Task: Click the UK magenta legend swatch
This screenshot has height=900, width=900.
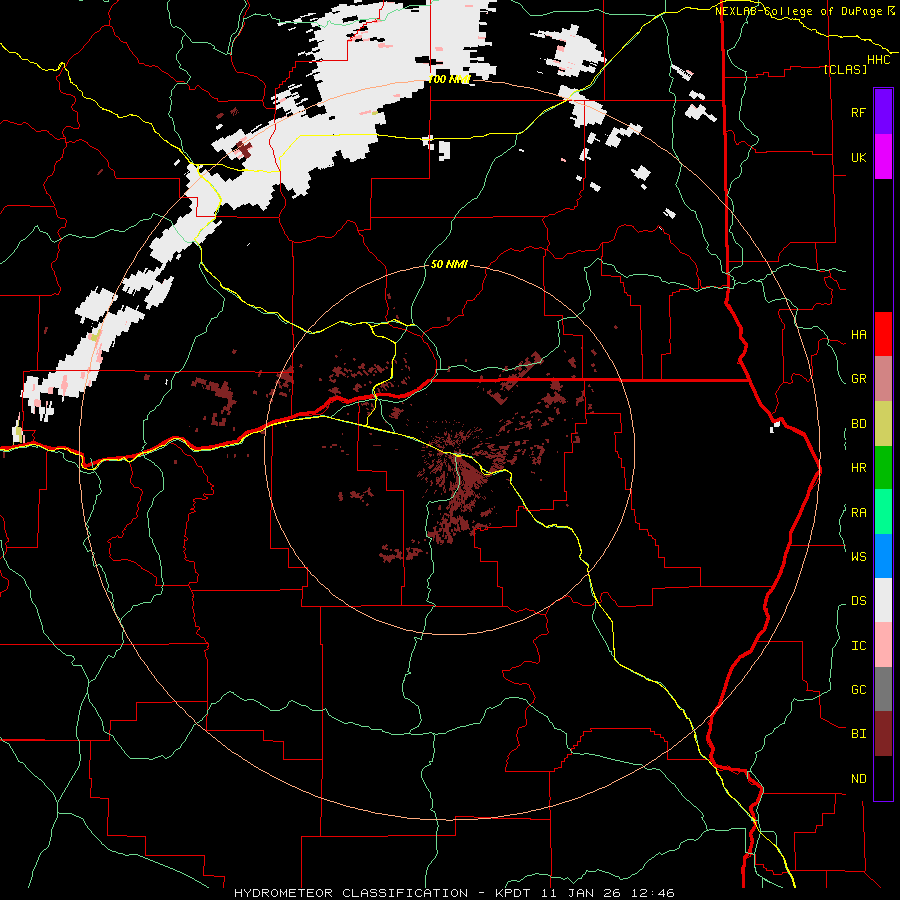Action: 883,157
